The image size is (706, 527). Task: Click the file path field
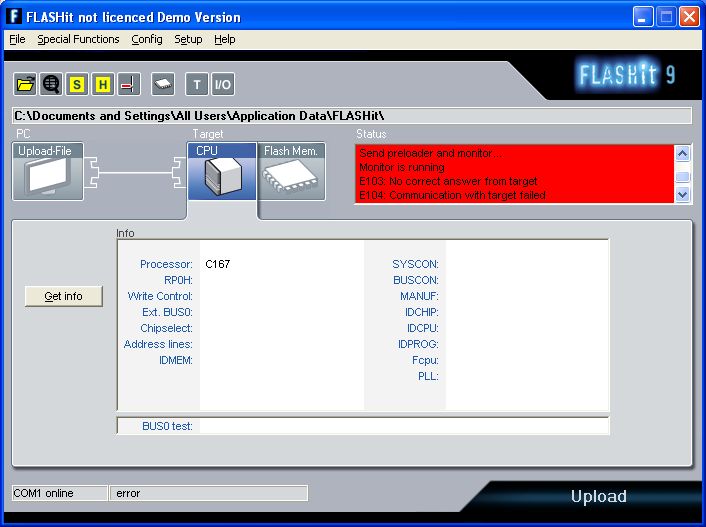[x=352, y=116]
